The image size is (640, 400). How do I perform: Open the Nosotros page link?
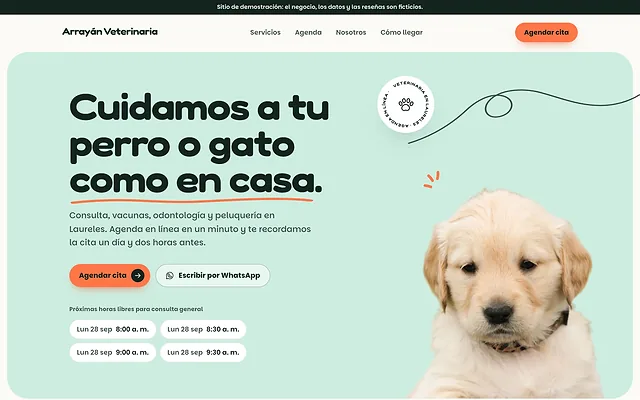point(351,32)
